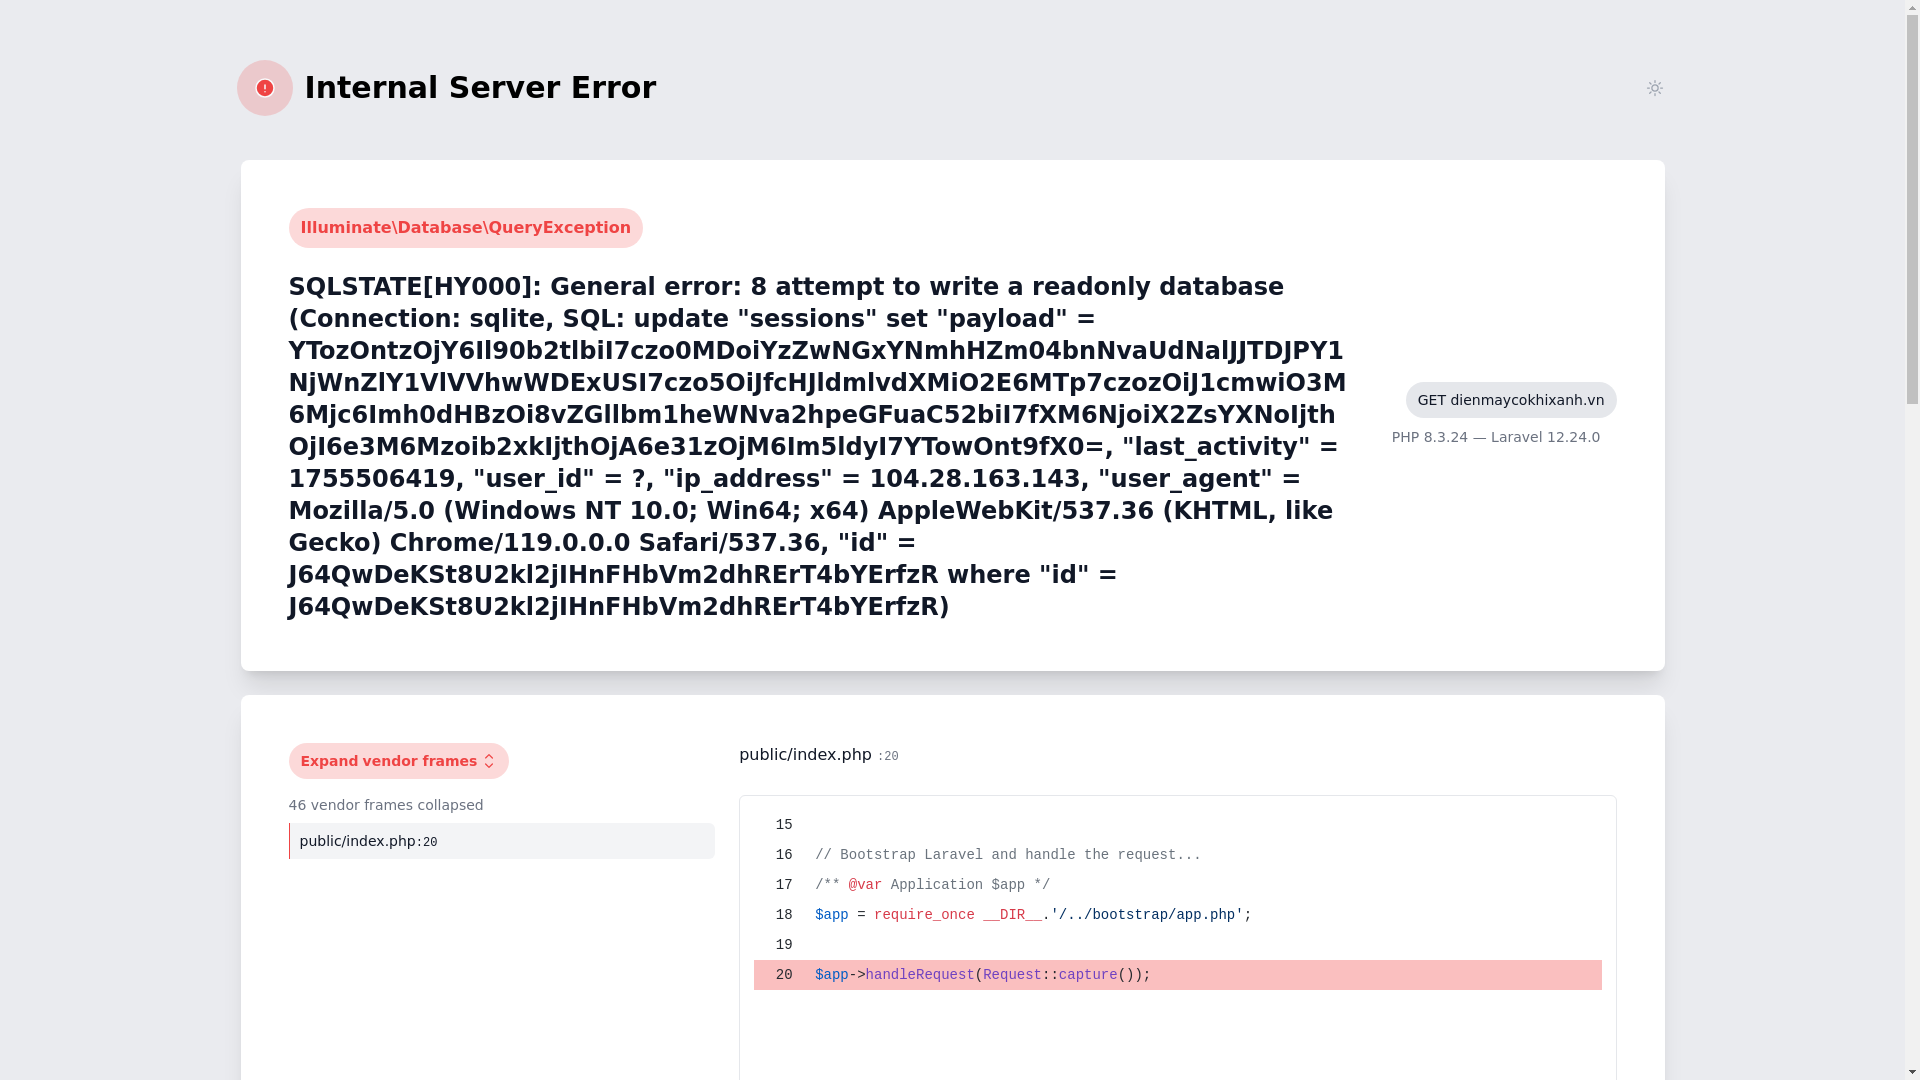Screen dimensions: 1920x1080
Task: Click the red error alert icon
Action: [x=265, y=88]
